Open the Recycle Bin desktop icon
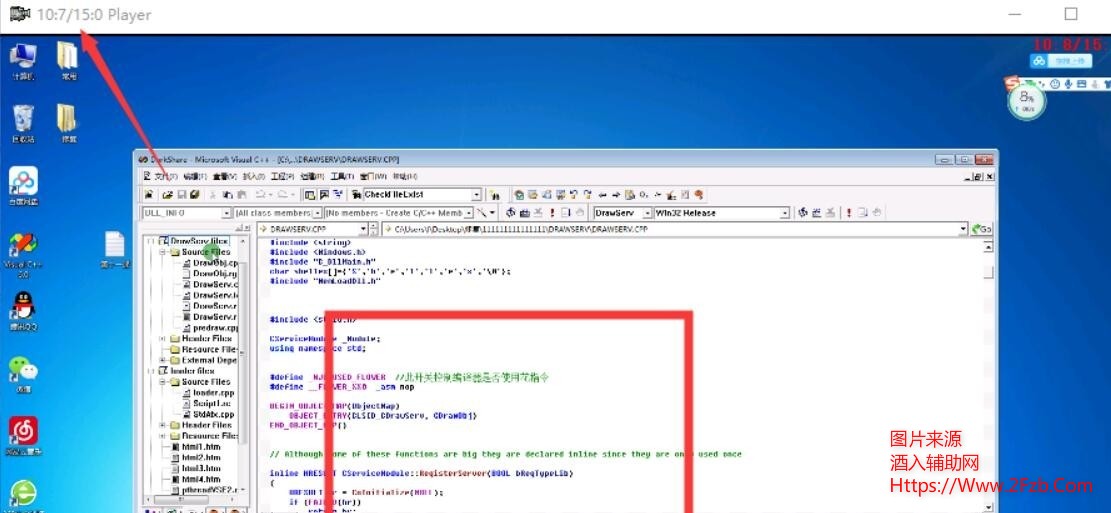The height and width of the screenshot is (513, 1111). pyautogui.click(x=23, y=123)
